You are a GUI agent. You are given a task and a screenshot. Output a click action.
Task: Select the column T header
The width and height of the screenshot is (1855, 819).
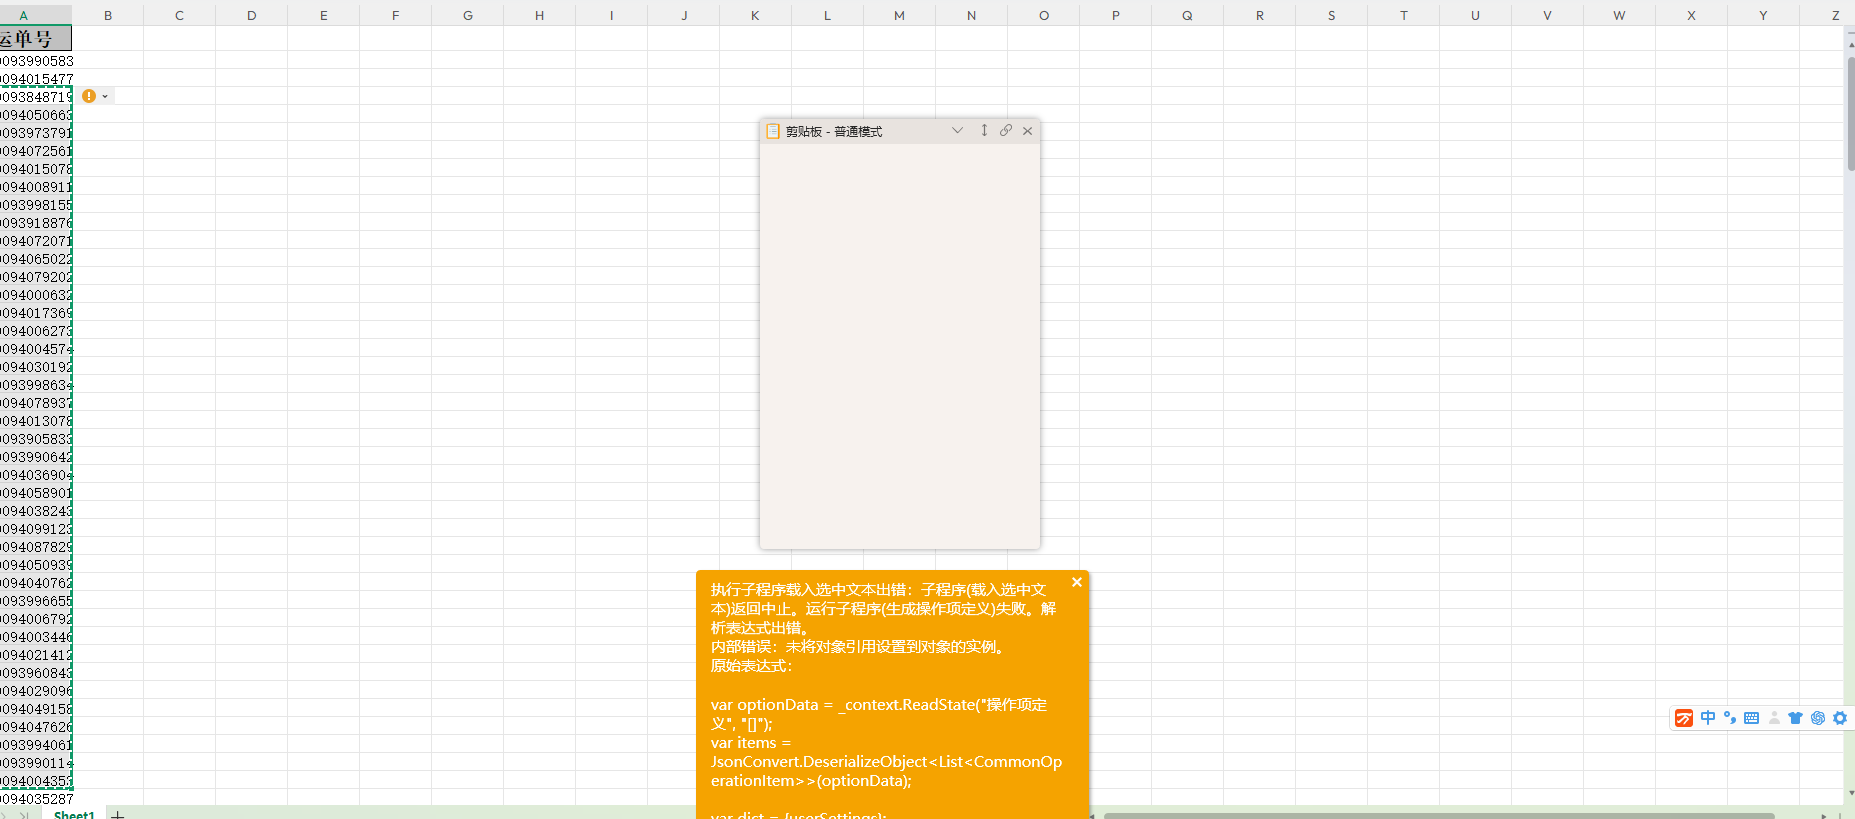(x=1404, y=15)
